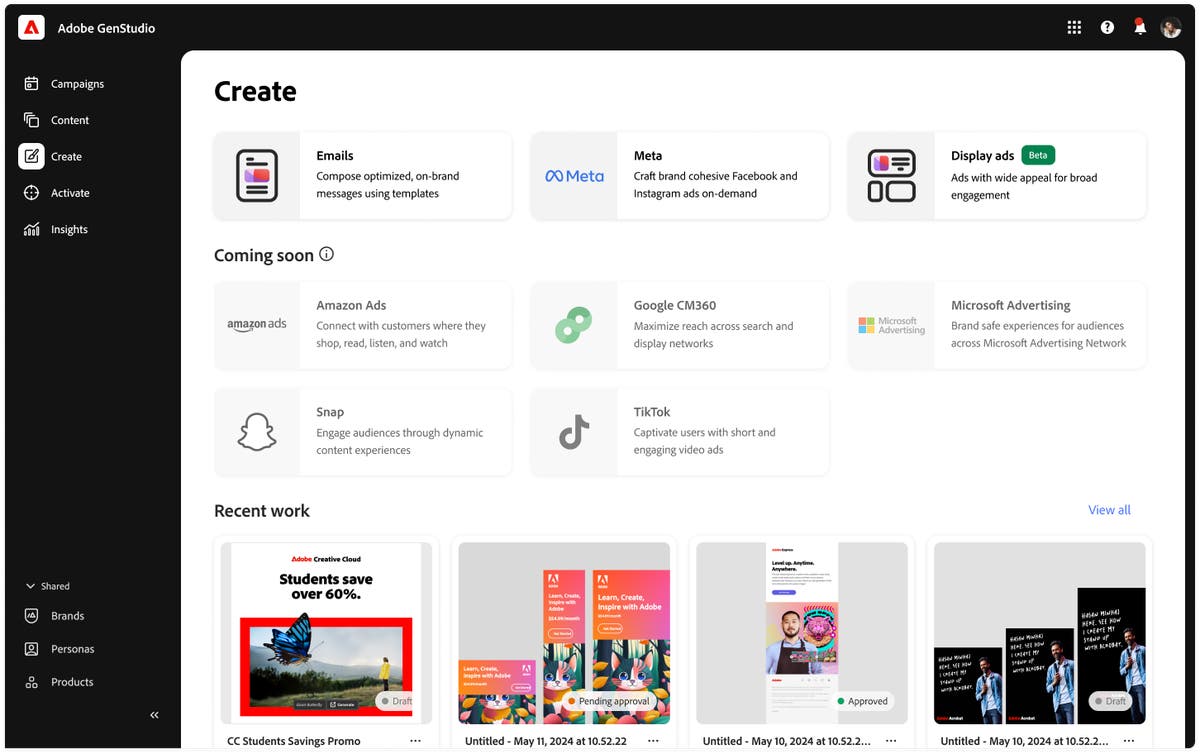View the Insights panel
This screenshot has height=754, width=1200.
[68, 229]
